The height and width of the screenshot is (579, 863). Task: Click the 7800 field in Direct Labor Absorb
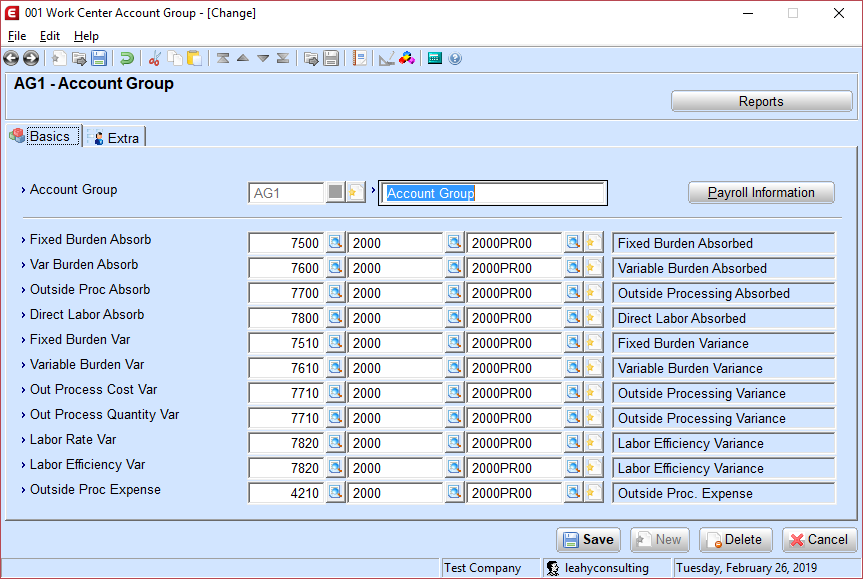286,318
